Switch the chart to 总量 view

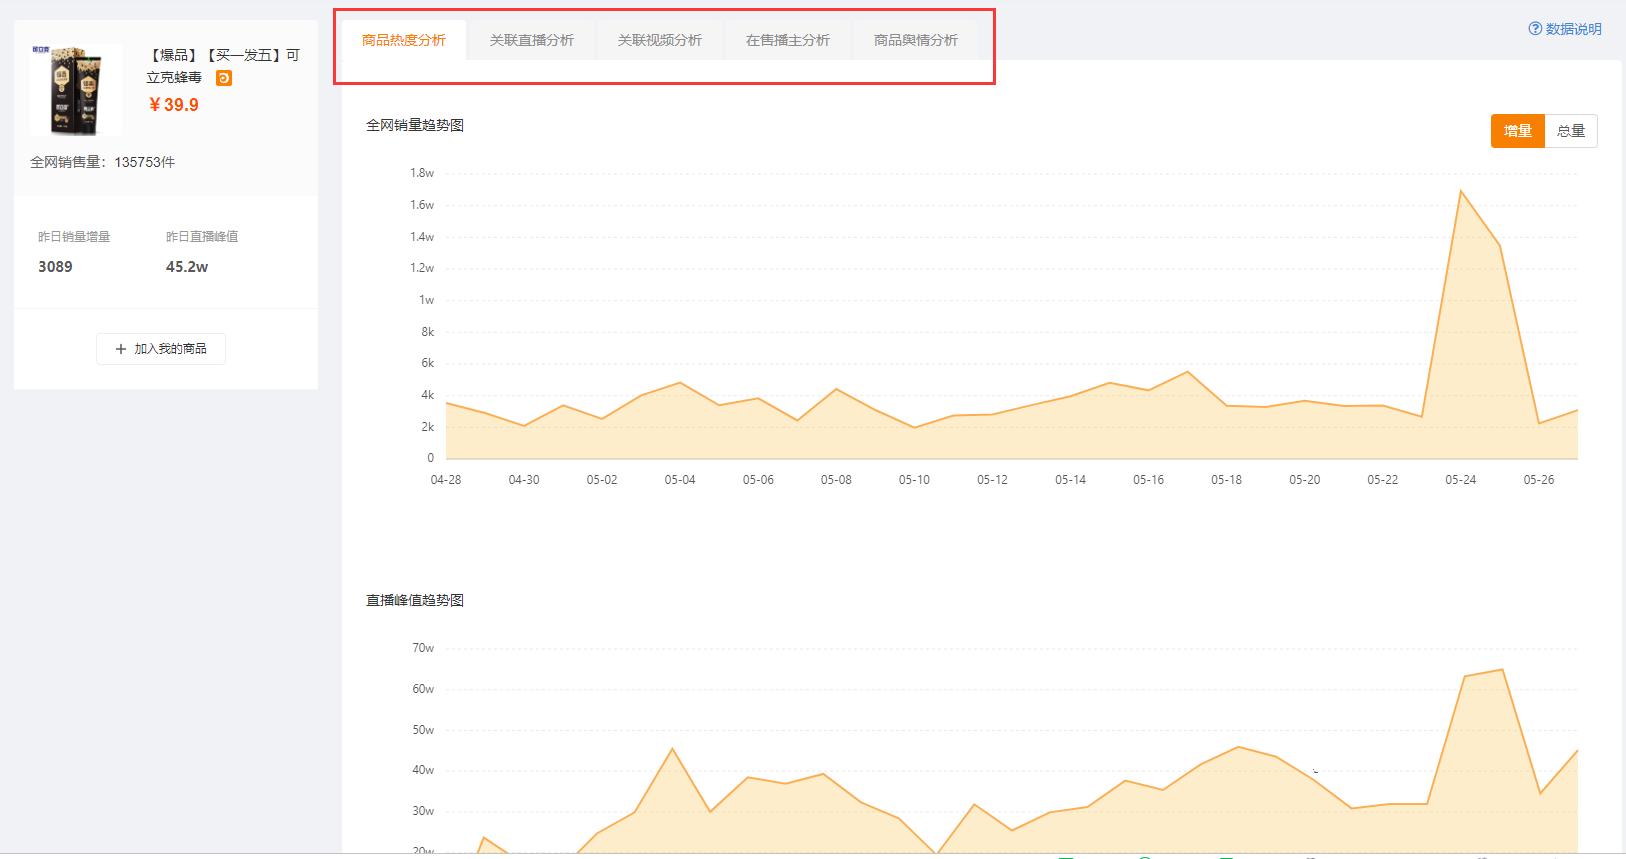(x=1570, y=131)
